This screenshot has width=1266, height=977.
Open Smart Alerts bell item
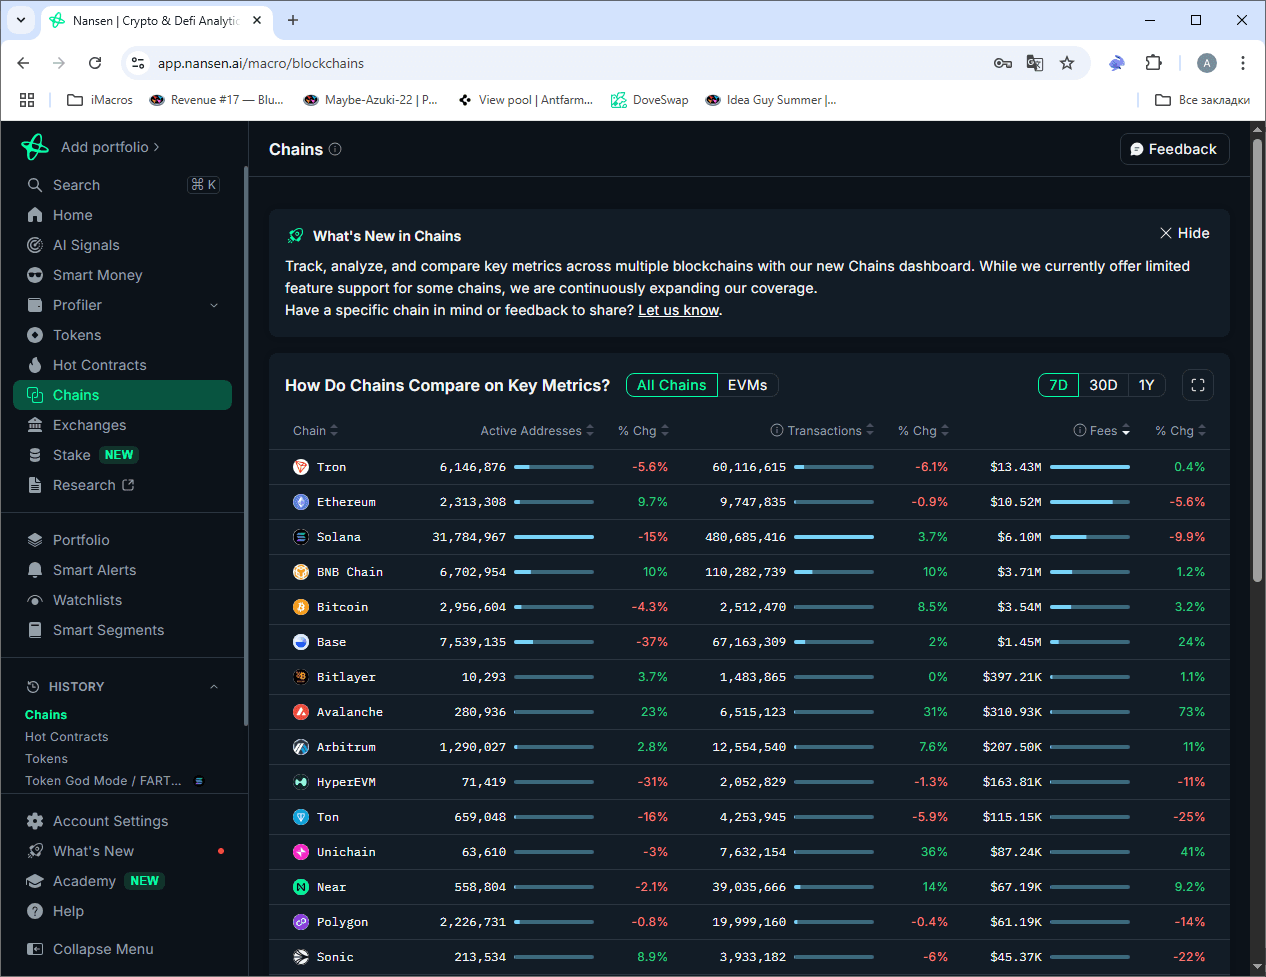[35, 570]
